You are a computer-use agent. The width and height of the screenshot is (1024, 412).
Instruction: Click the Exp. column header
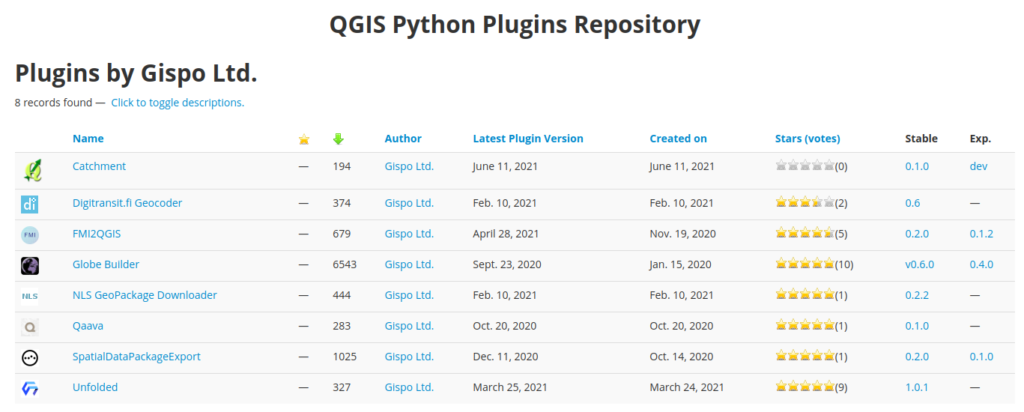[x=980, y=139]
